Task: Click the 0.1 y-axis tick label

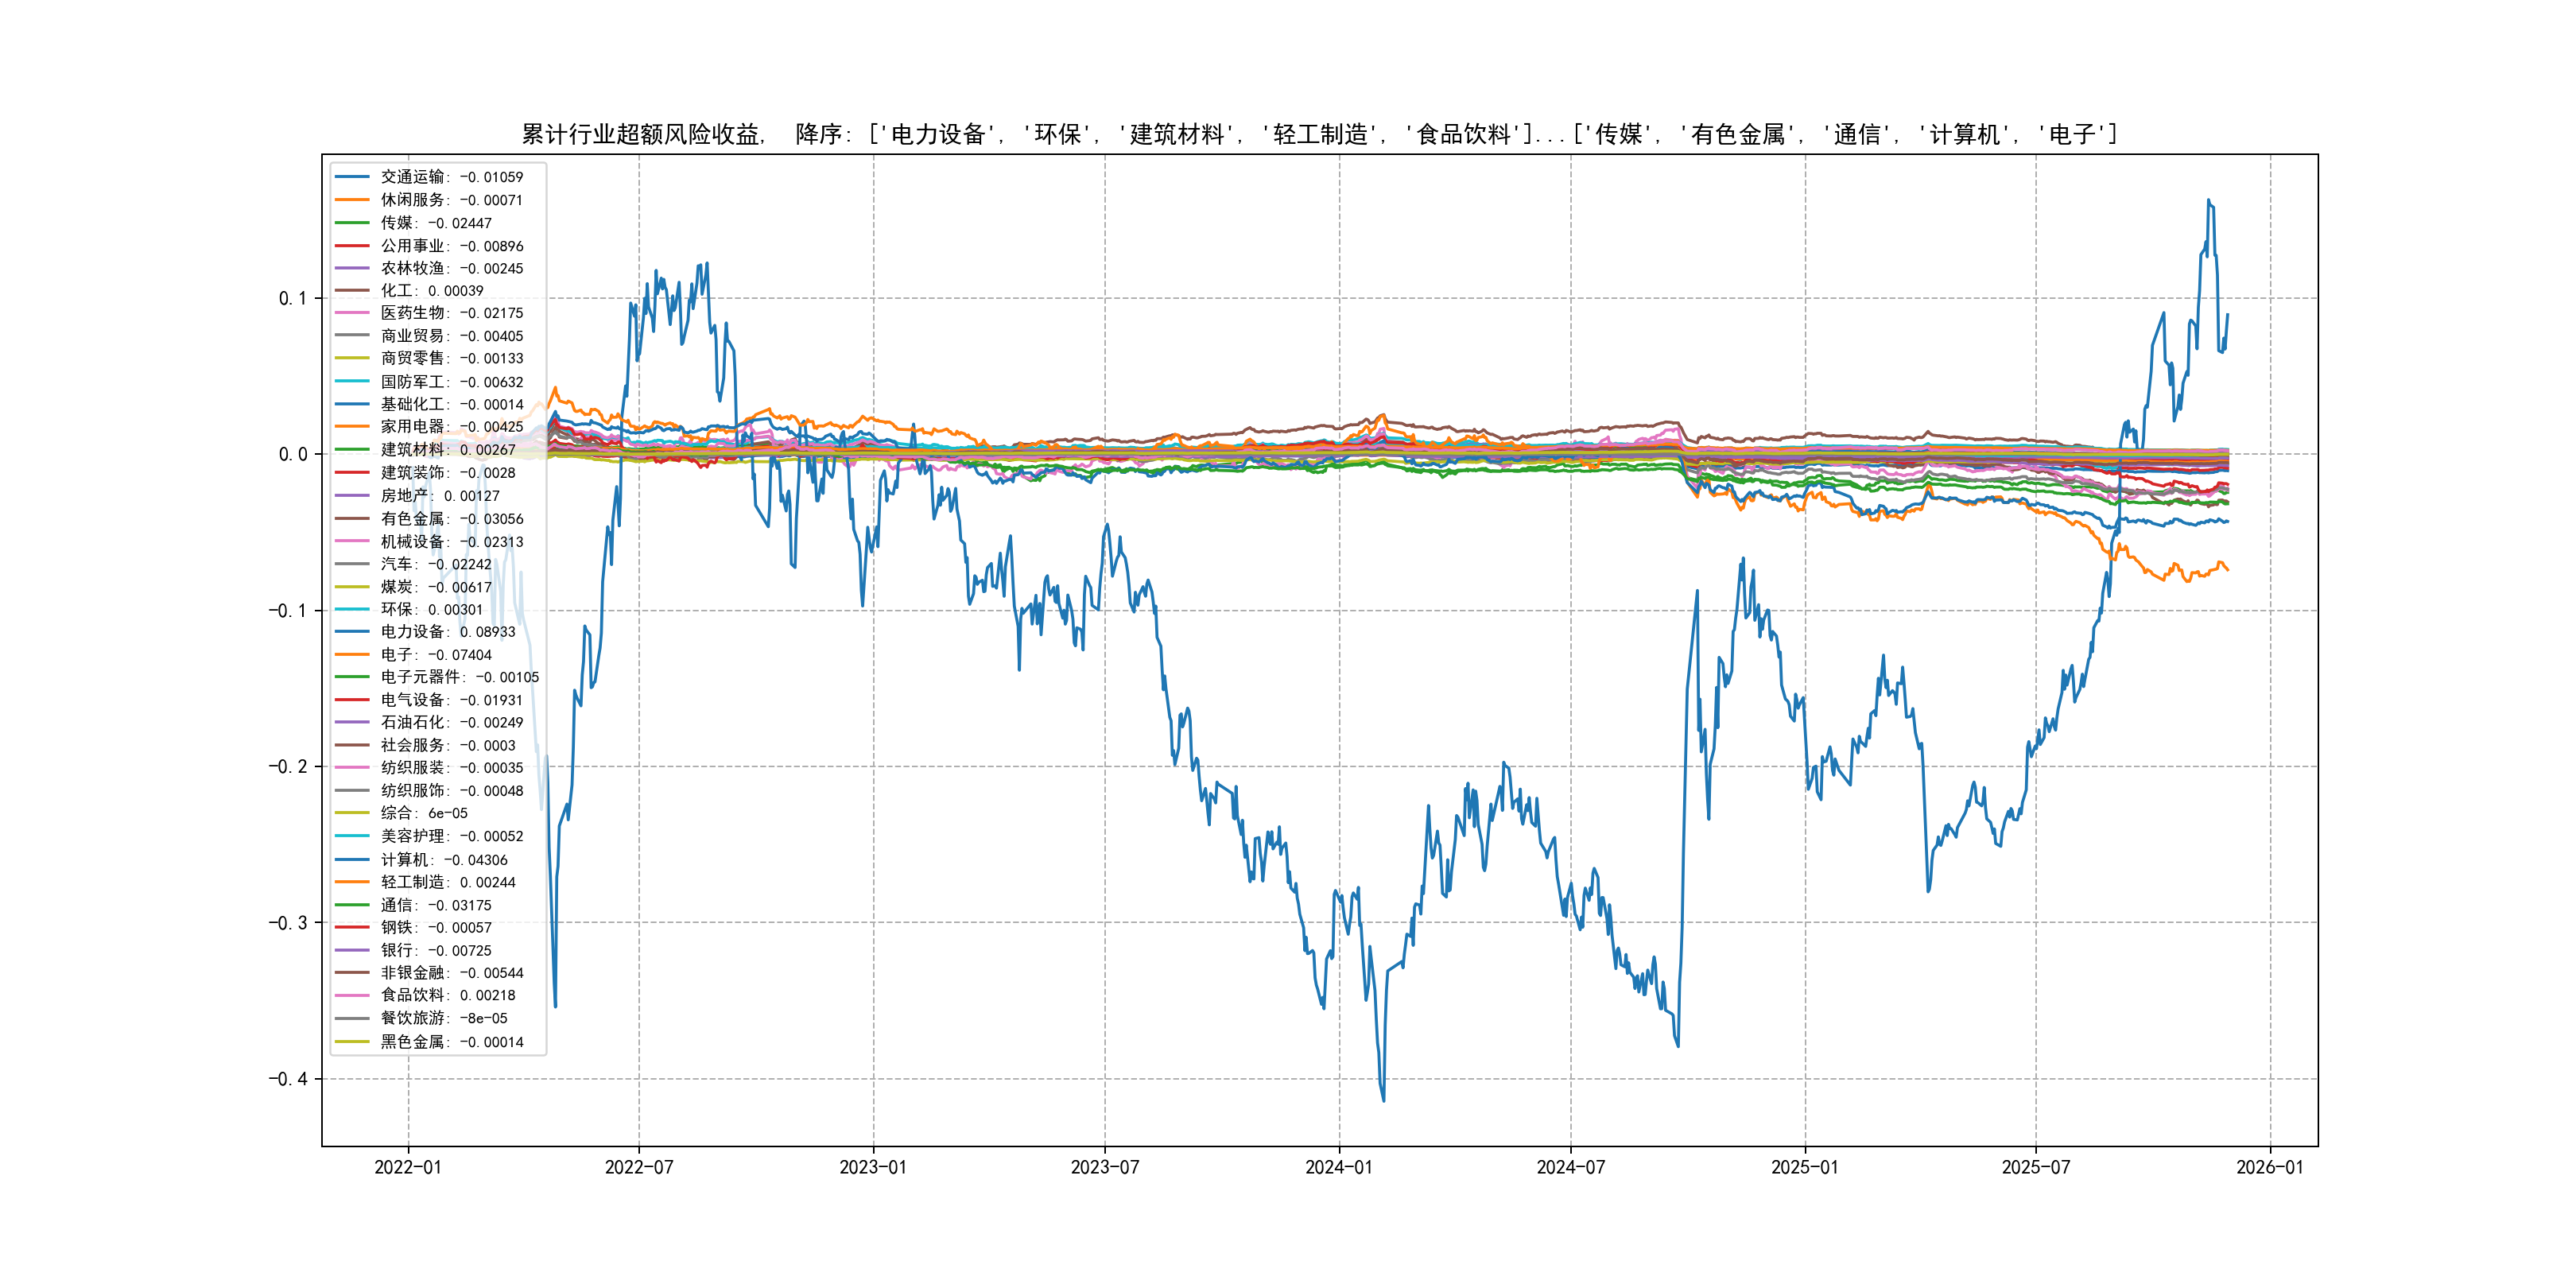Action: (x=293, y=298)
